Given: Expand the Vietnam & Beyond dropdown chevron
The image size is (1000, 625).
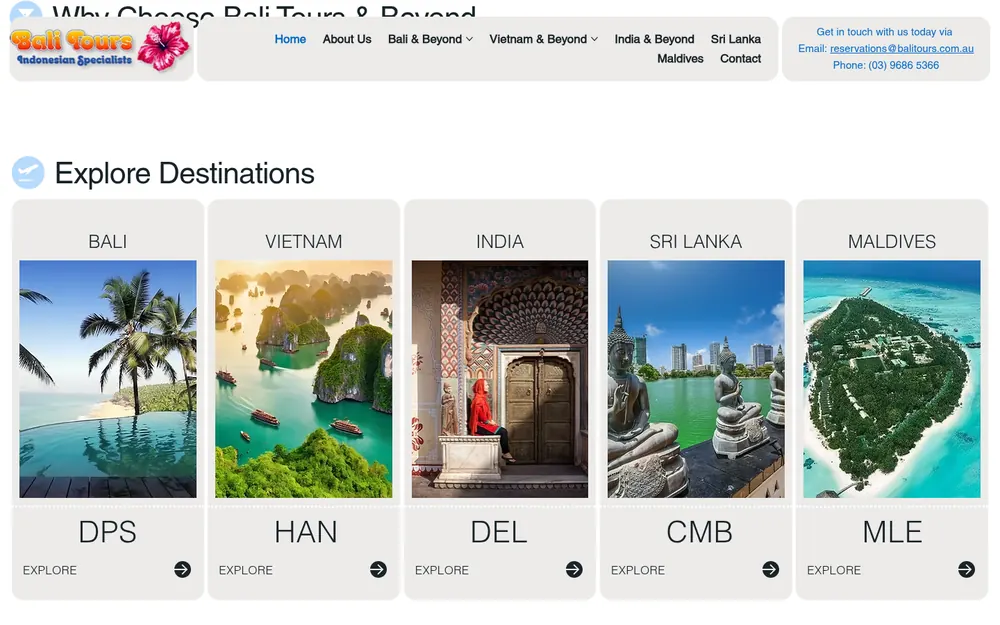Looking at the screenshot, I should click(x=594, y=40).
